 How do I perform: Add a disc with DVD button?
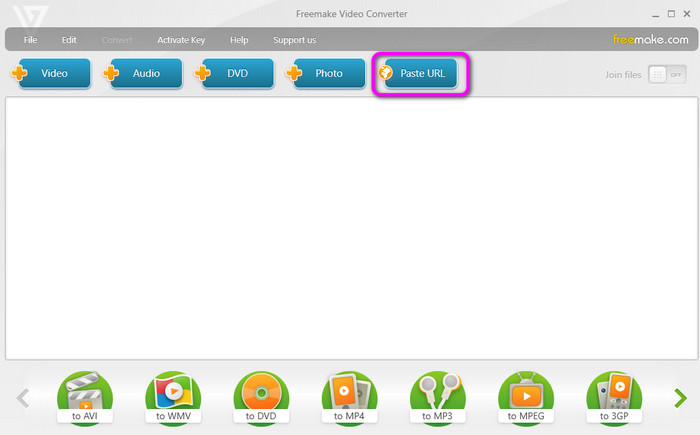click(x=234, y=73)
